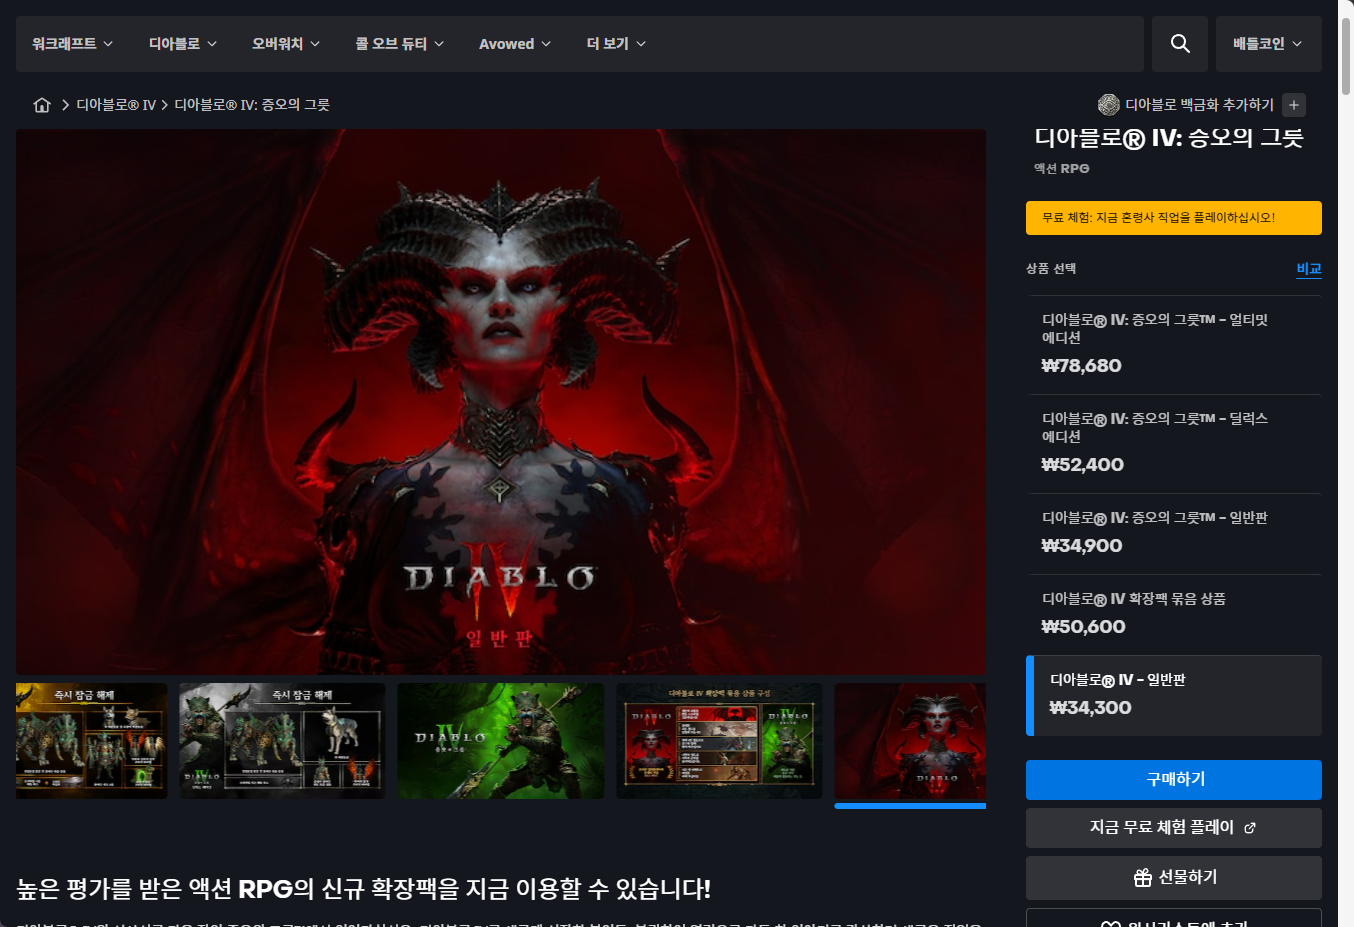Select the 얼티밋 에디션 option at ₩78,680
Viewport: 1354px width, 927px height.
1175,344
